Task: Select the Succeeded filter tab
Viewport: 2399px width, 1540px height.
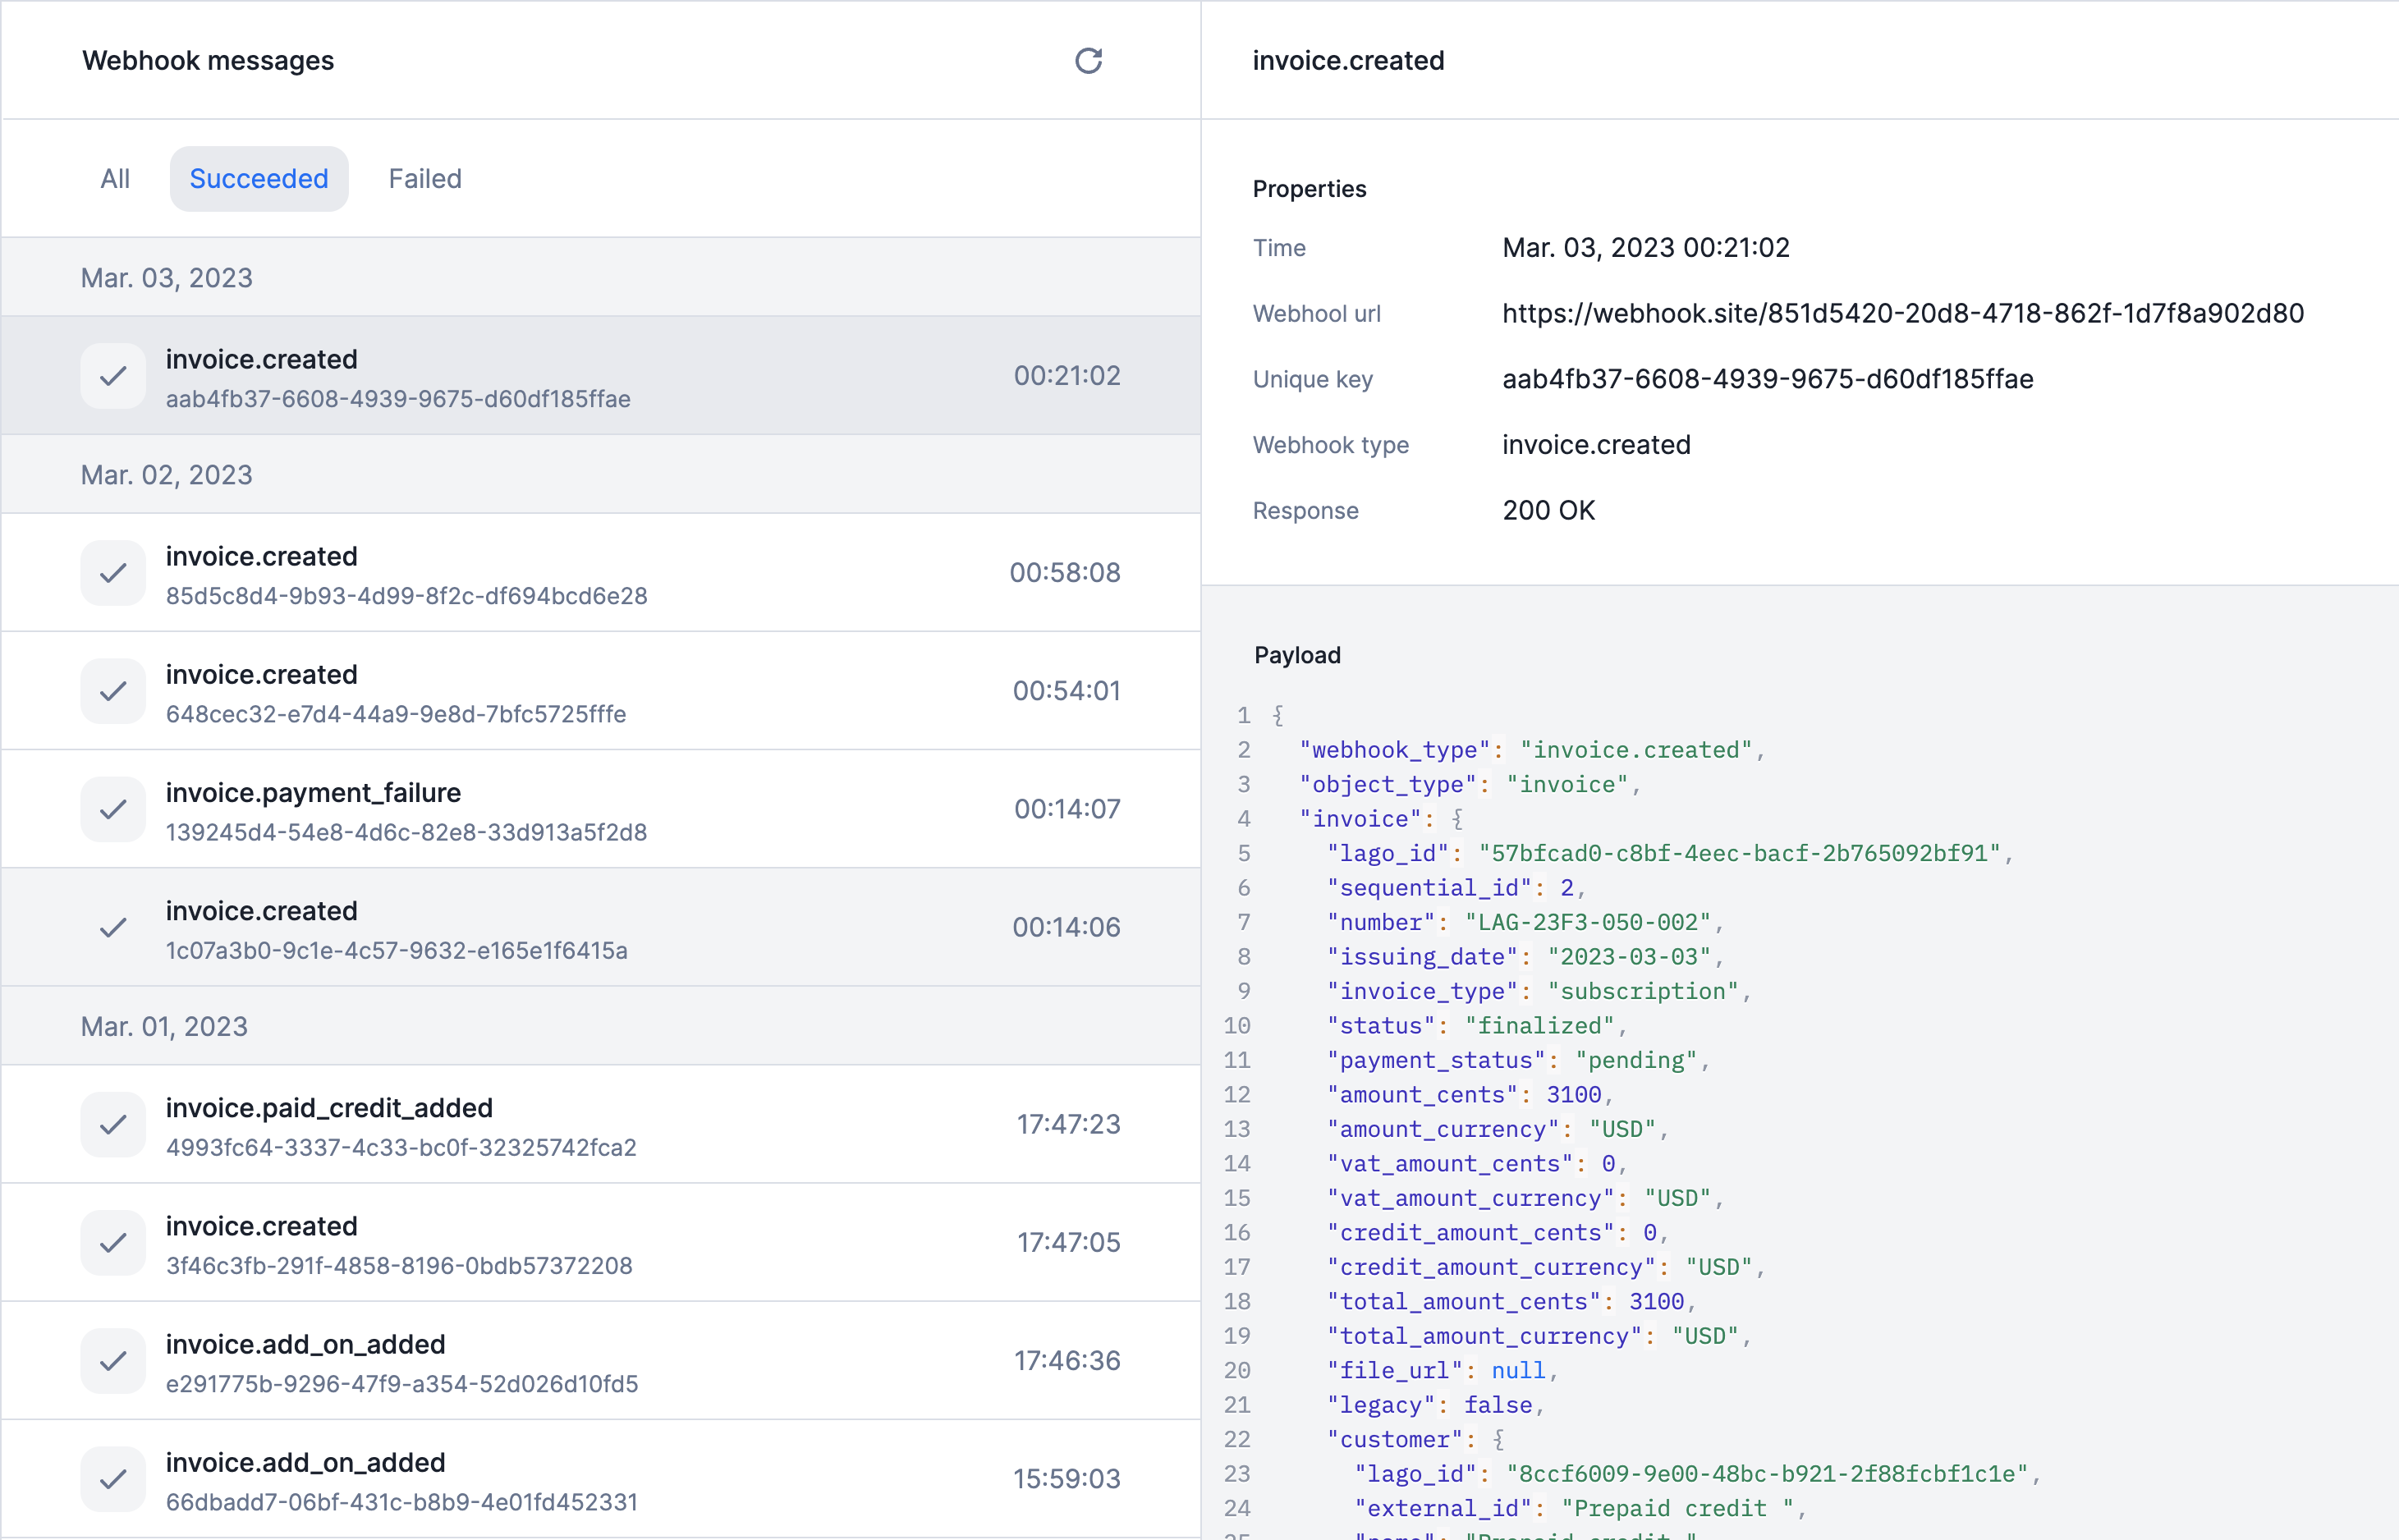Action: (259, 179)
